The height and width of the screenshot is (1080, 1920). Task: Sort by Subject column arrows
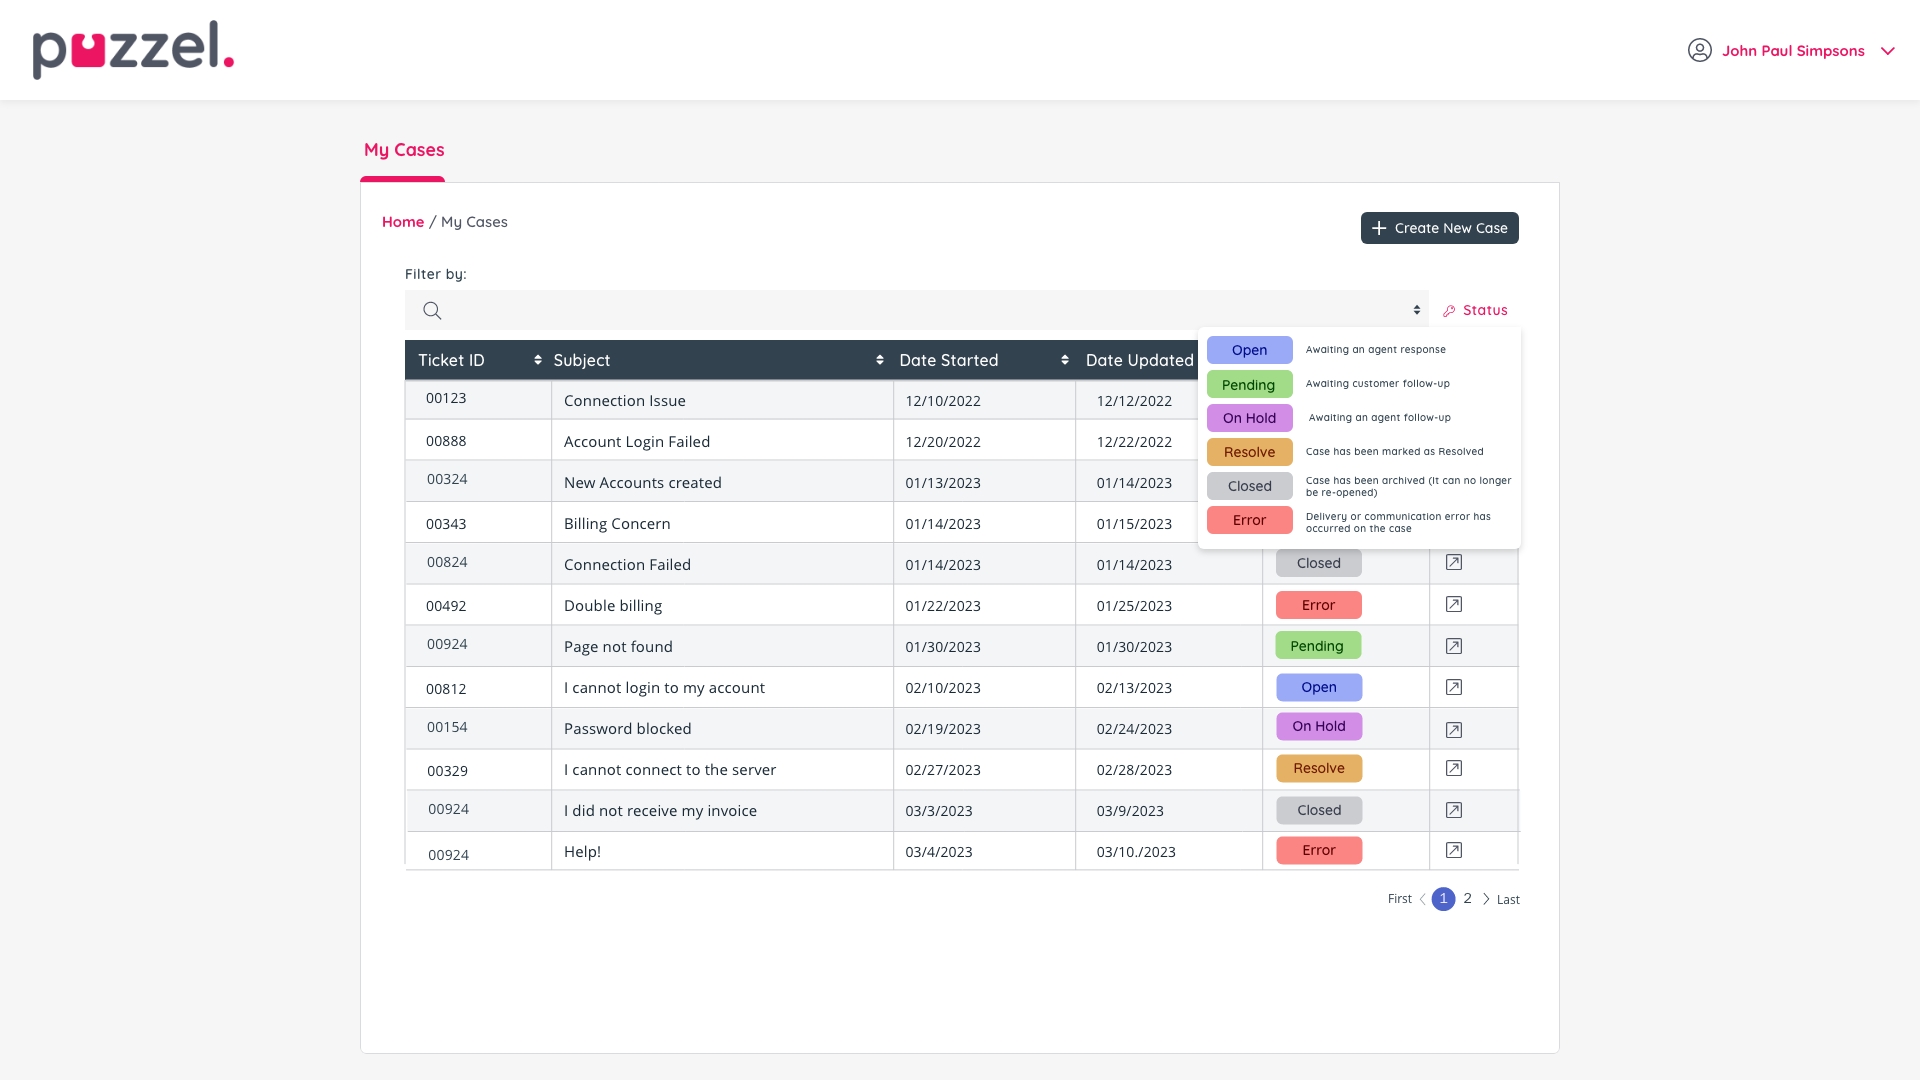(880, 360)
